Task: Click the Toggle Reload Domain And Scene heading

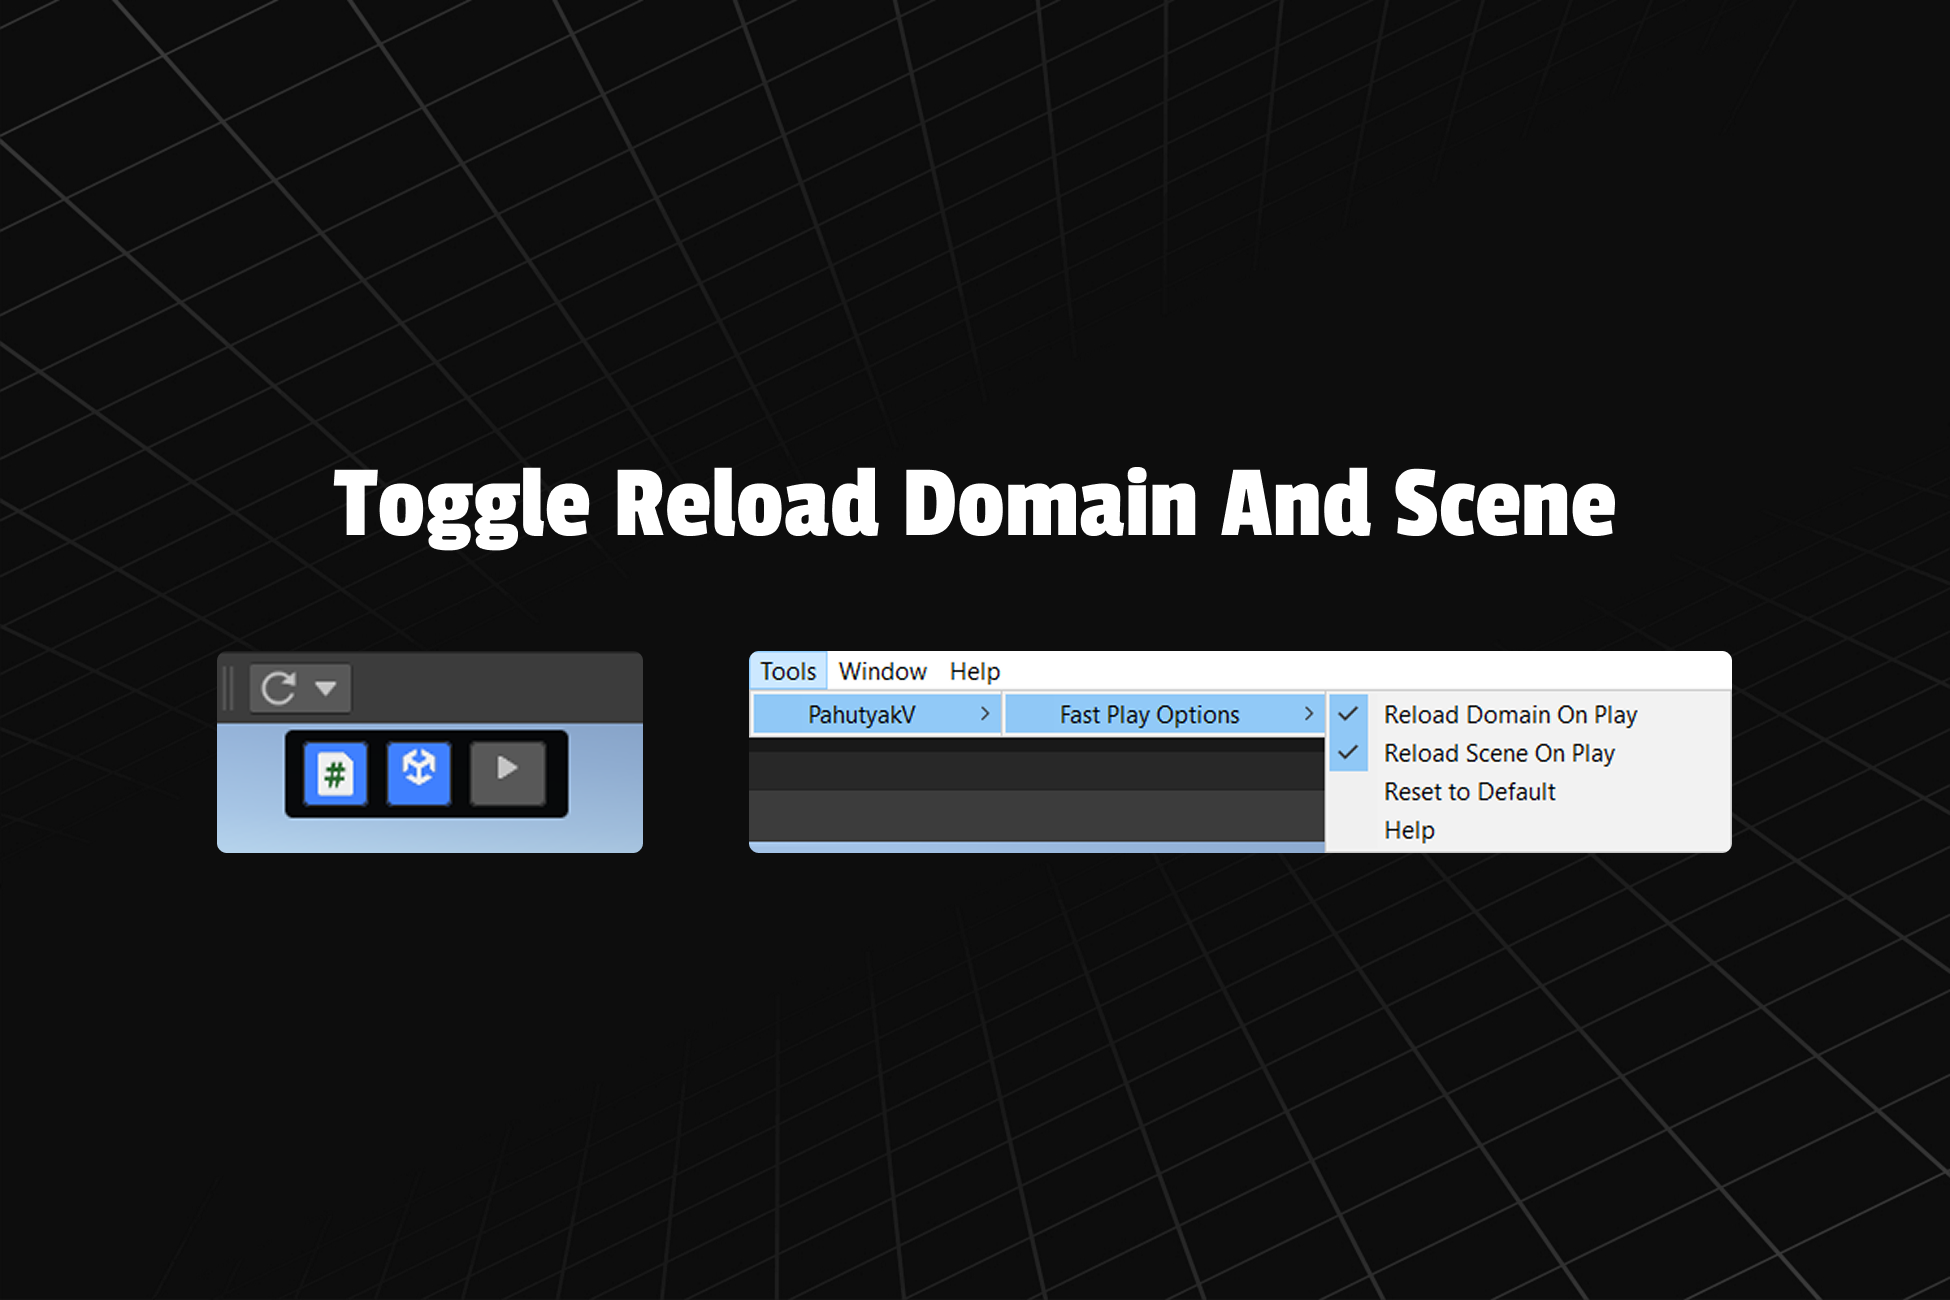Action: coord(974,505)
